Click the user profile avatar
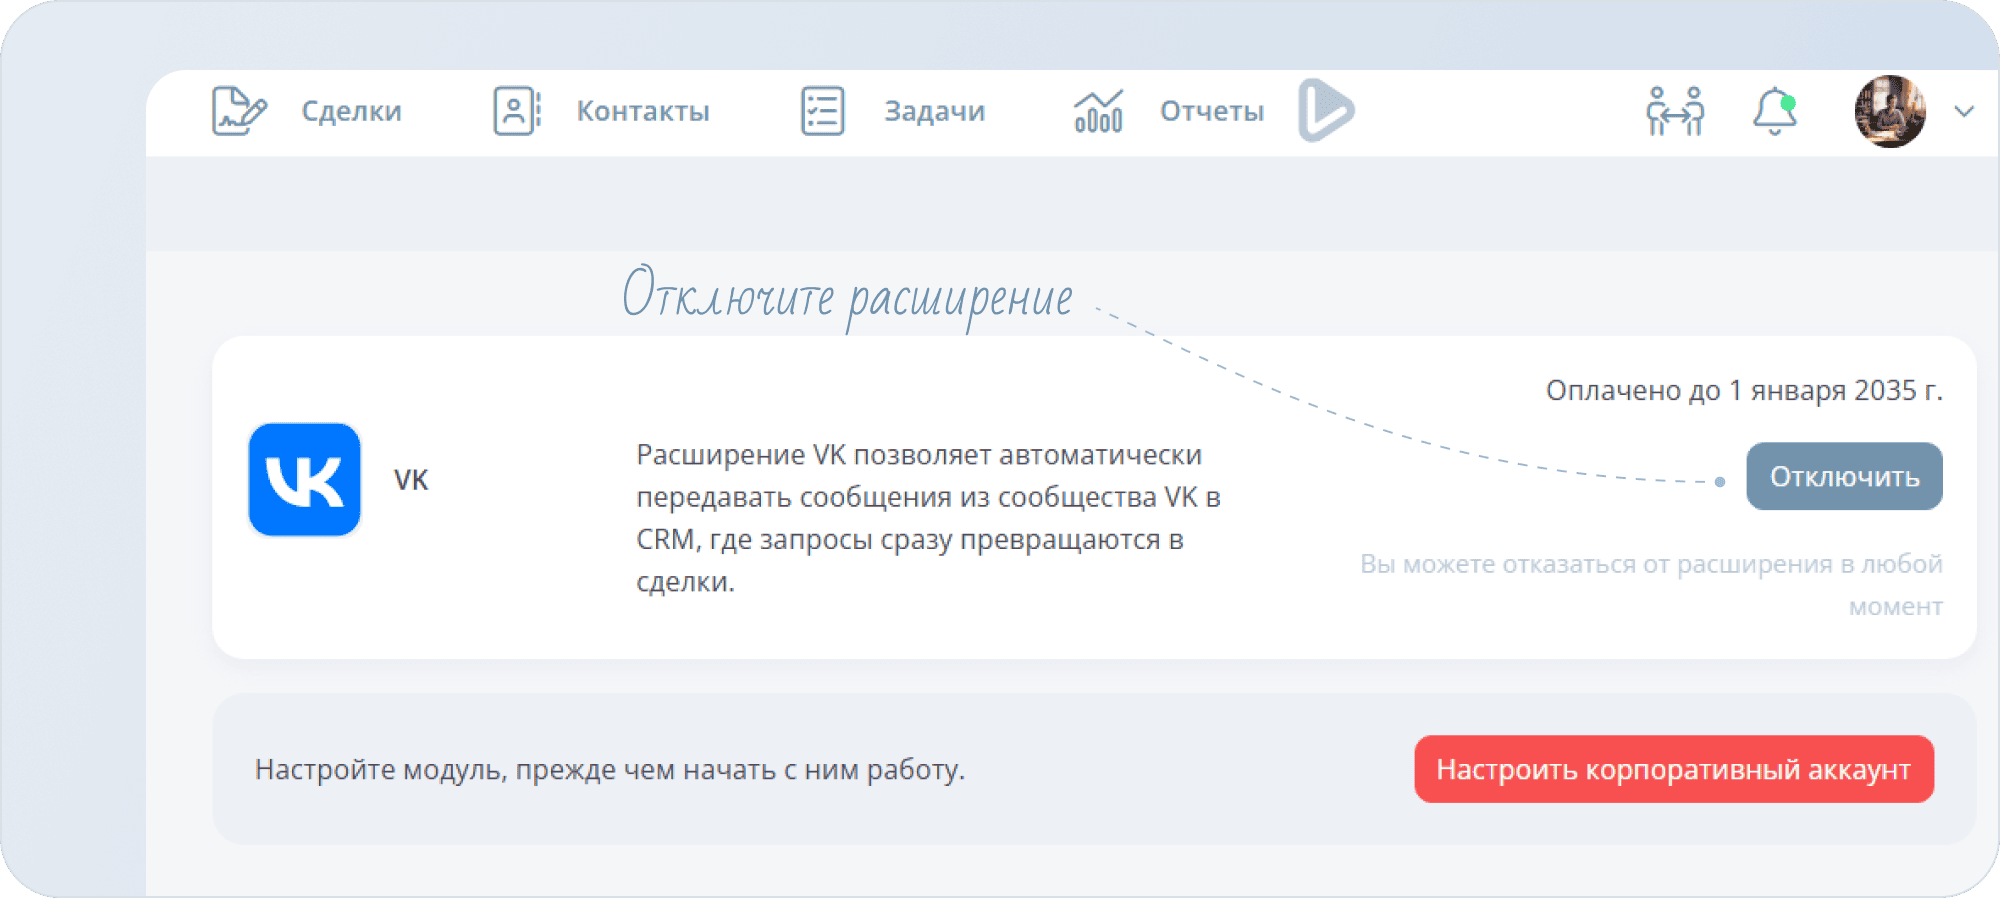The width and height of the screenshot is (2000, 898). (x=1890, y=111)
